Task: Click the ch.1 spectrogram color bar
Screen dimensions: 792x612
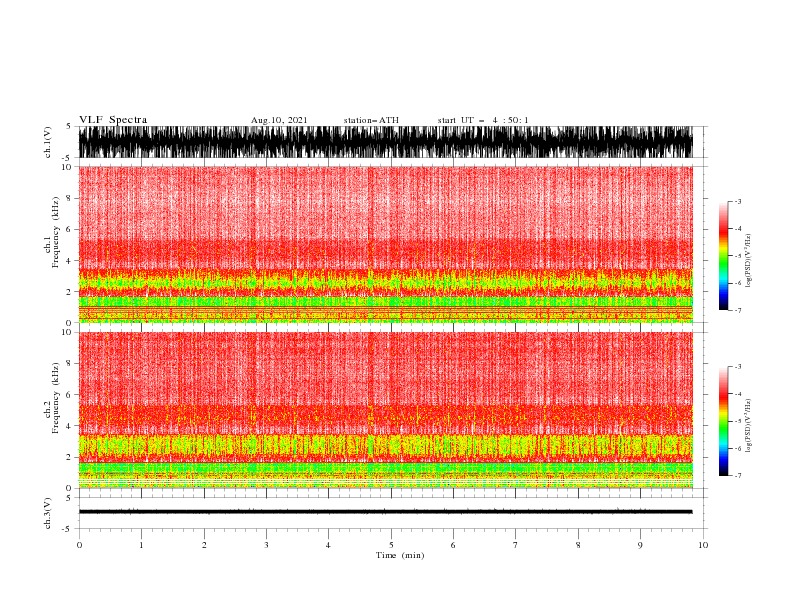Action: [x=723, y=256]
